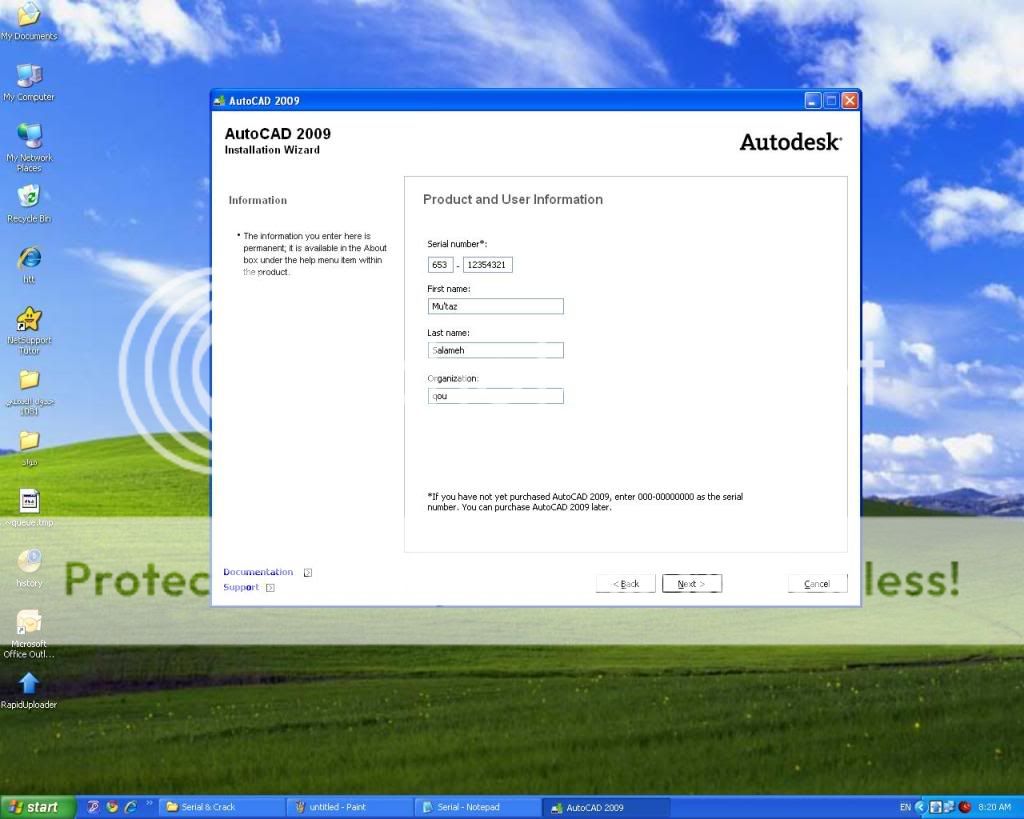Open My Network Places icon
This screenshot has height=819, width=1024.
tap(29, 137)
